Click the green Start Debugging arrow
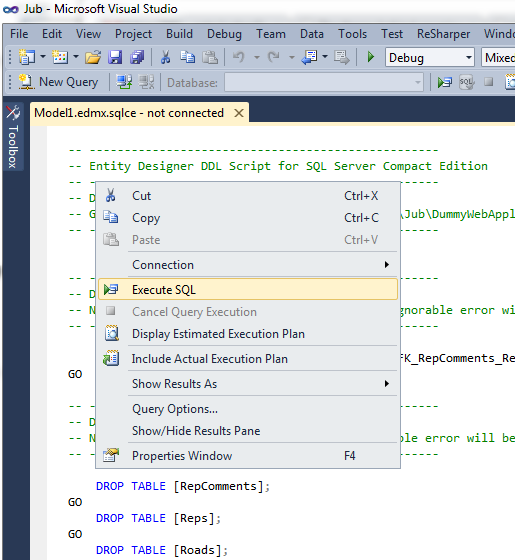The image size is (515, 560). pos(371,57)
